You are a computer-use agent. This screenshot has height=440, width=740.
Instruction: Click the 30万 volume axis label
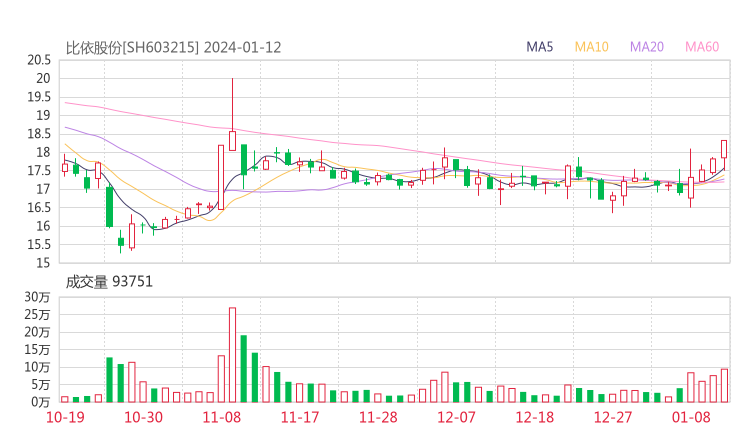pyautogui.click(x=37, y=297)
